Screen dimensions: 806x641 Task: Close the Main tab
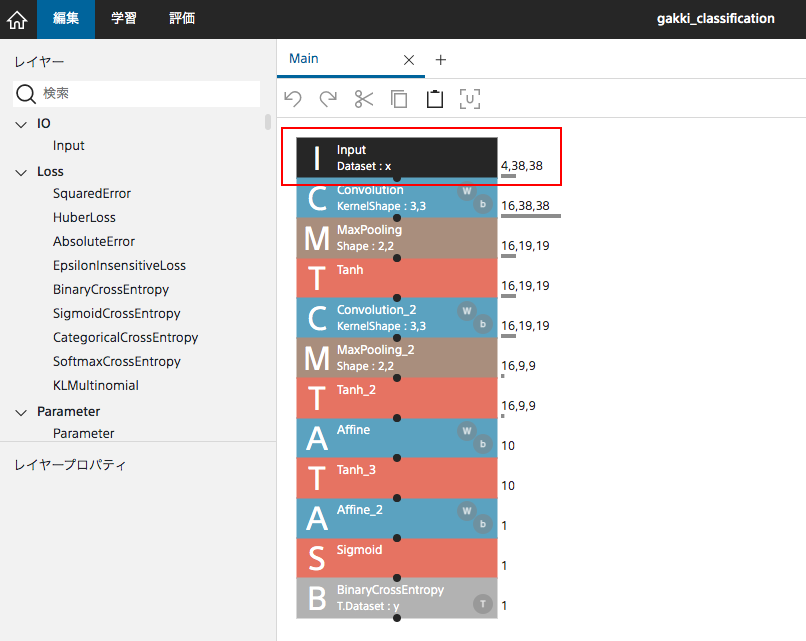pos(408,60)
